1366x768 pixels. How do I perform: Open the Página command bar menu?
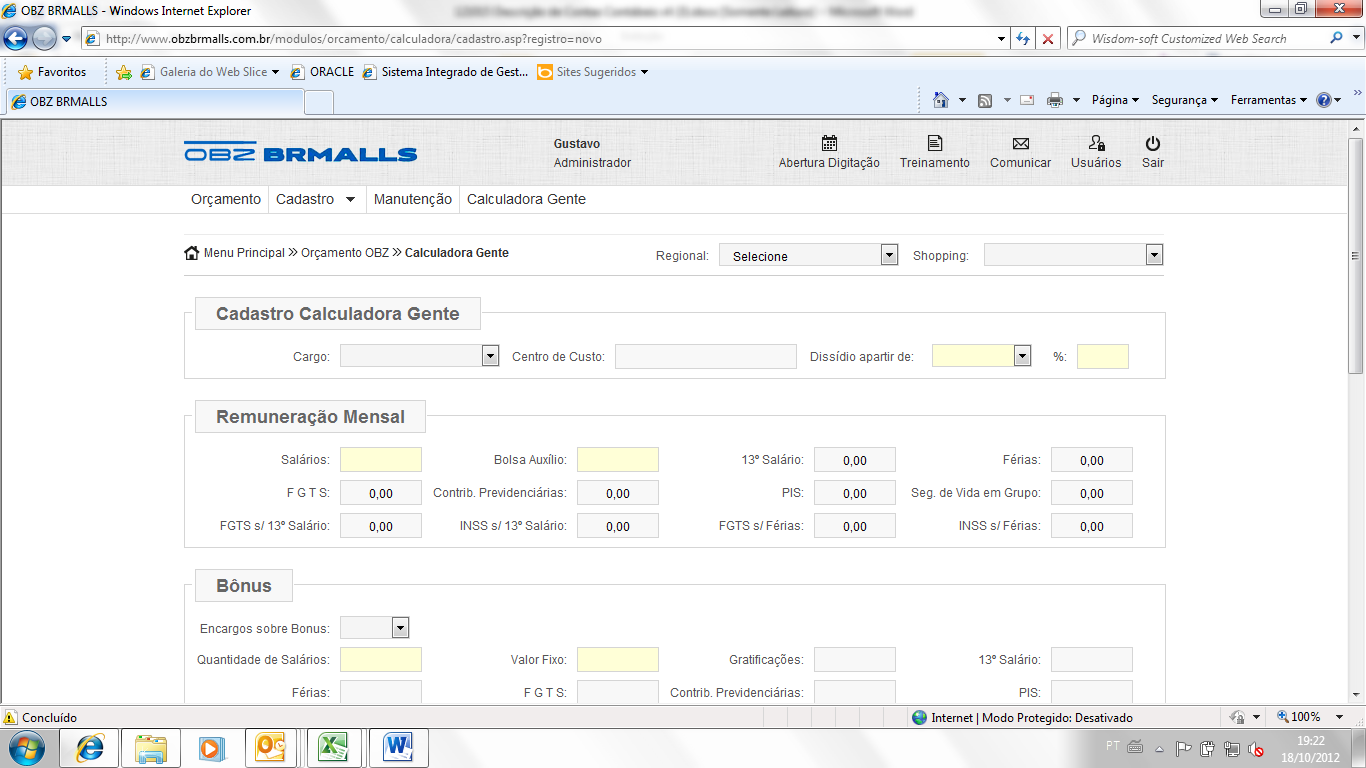click(1115, 100)
